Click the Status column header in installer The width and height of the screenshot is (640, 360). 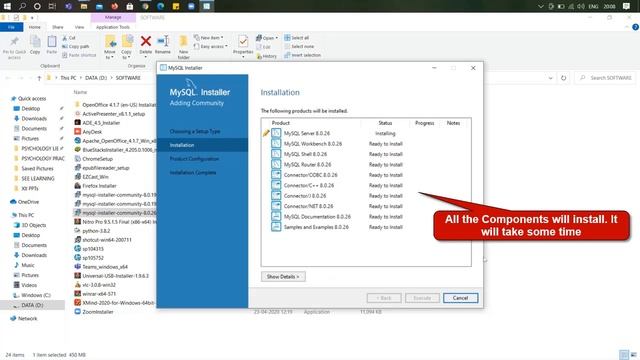point(385,123)
